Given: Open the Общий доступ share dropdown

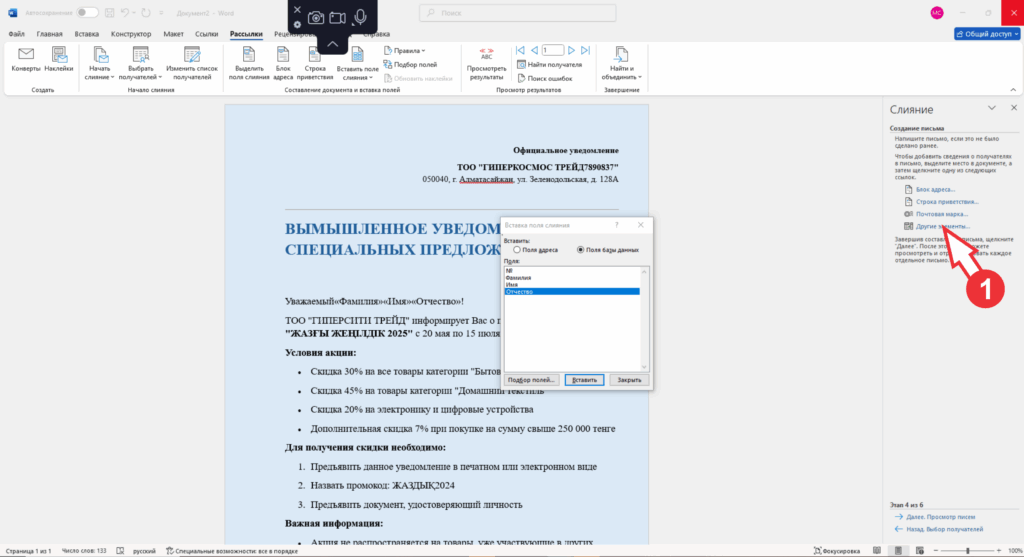Looking at the screenshot, I should [x=987, y=34].
